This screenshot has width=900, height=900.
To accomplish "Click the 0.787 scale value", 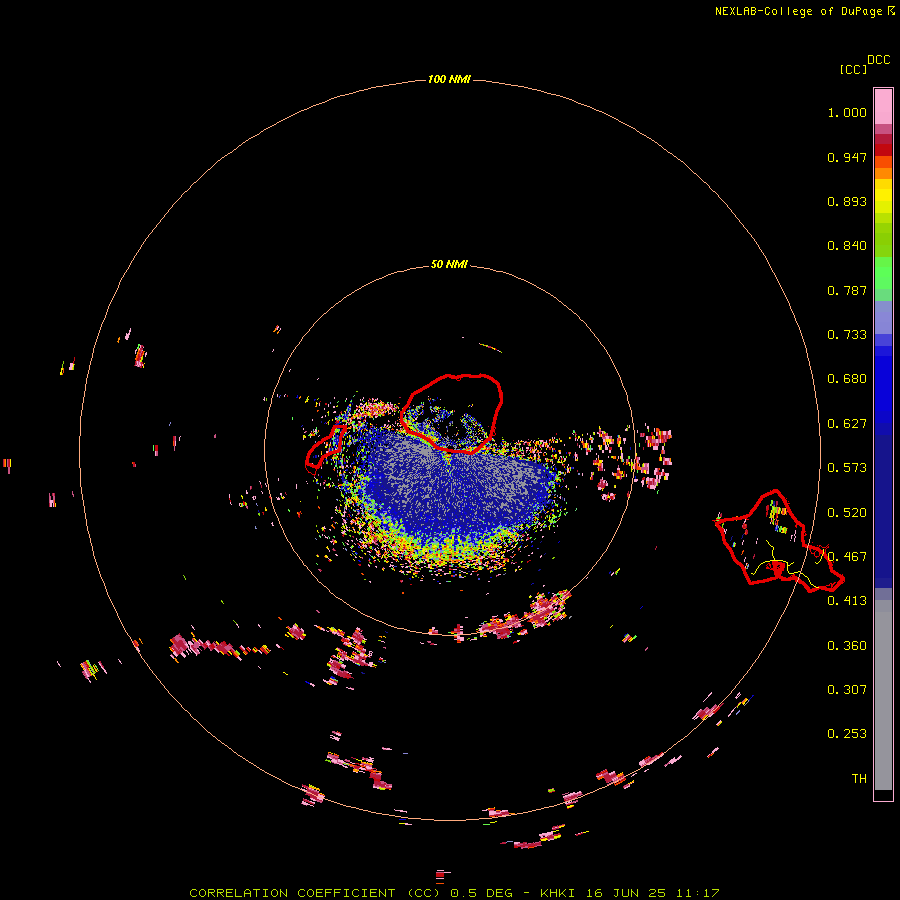I will pos(847,290).
